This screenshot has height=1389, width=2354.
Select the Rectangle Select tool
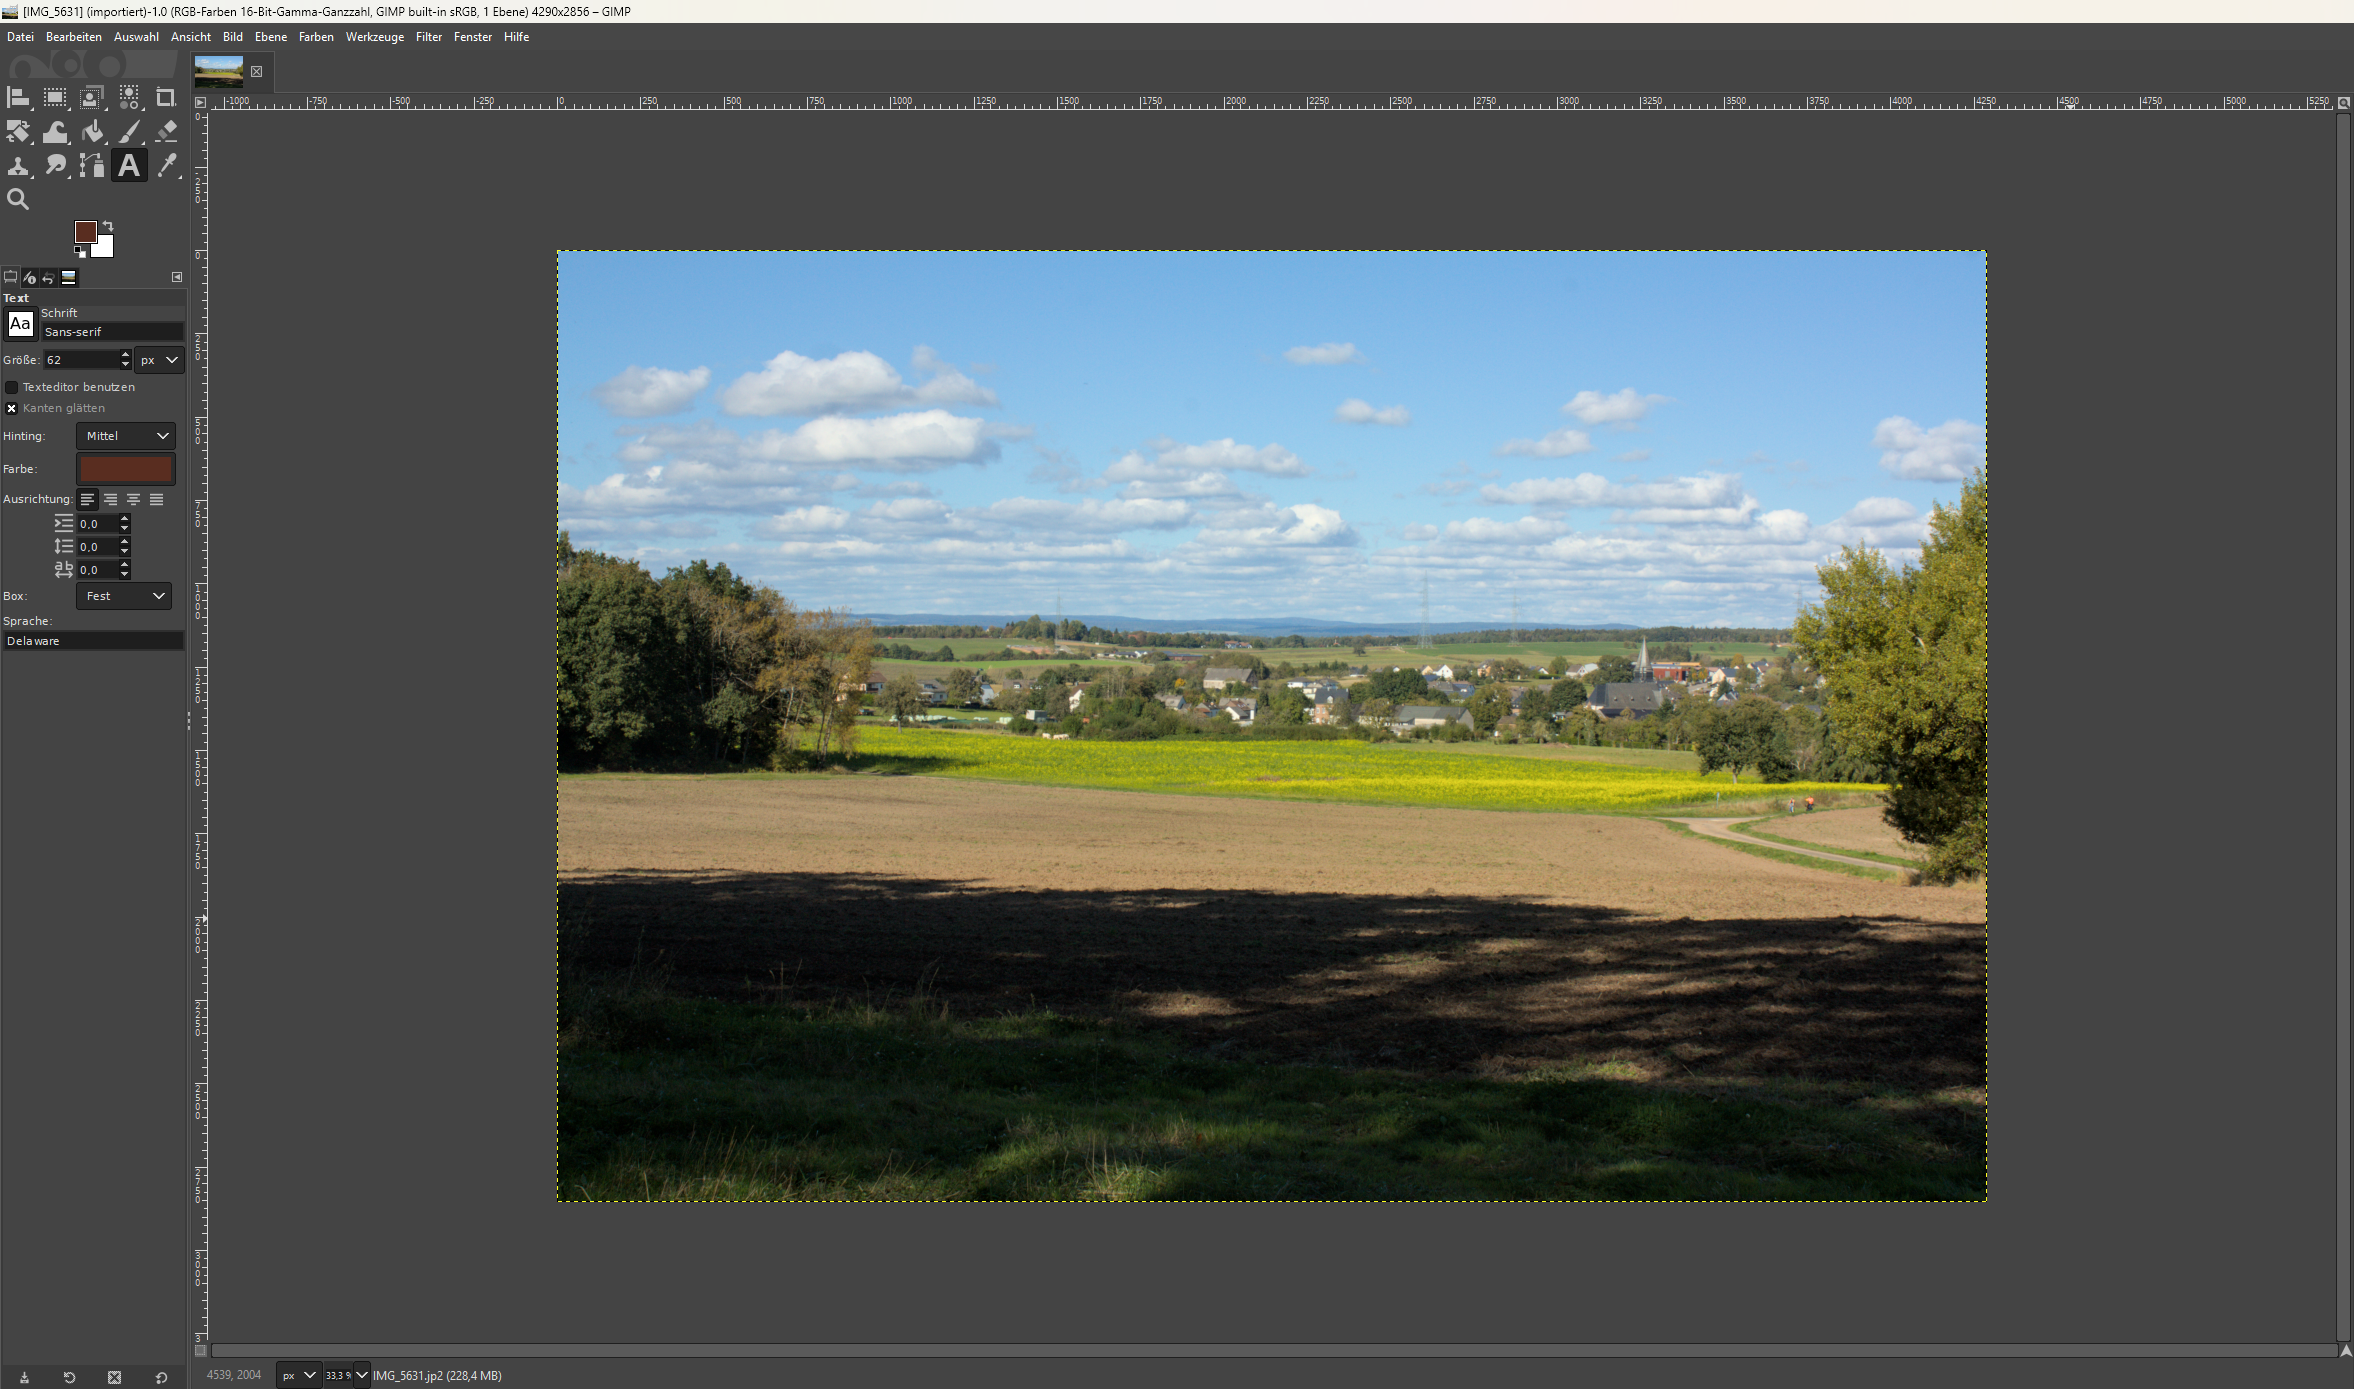coord(55,98)
